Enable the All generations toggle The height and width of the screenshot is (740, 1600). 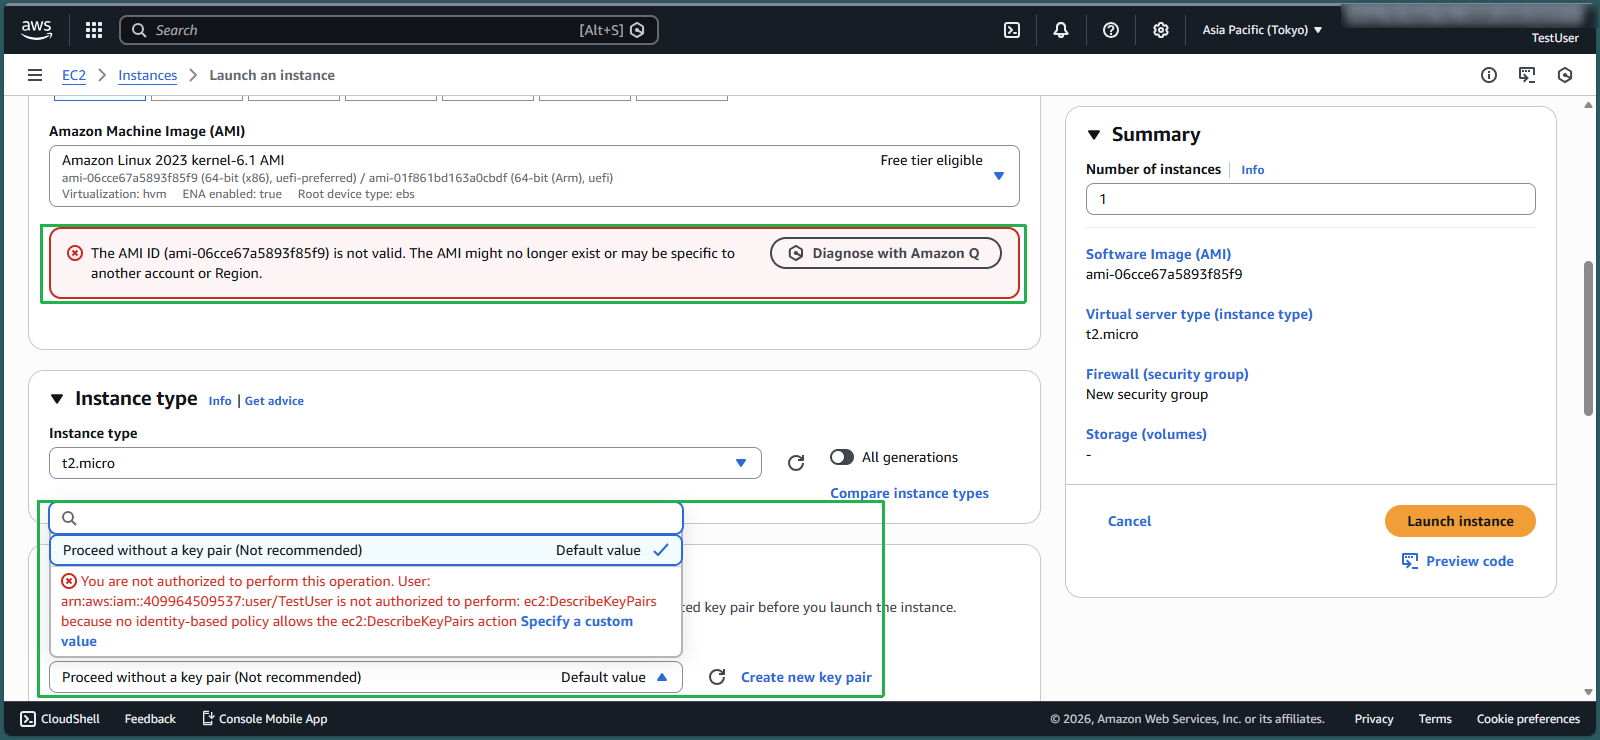click(842, 457)
